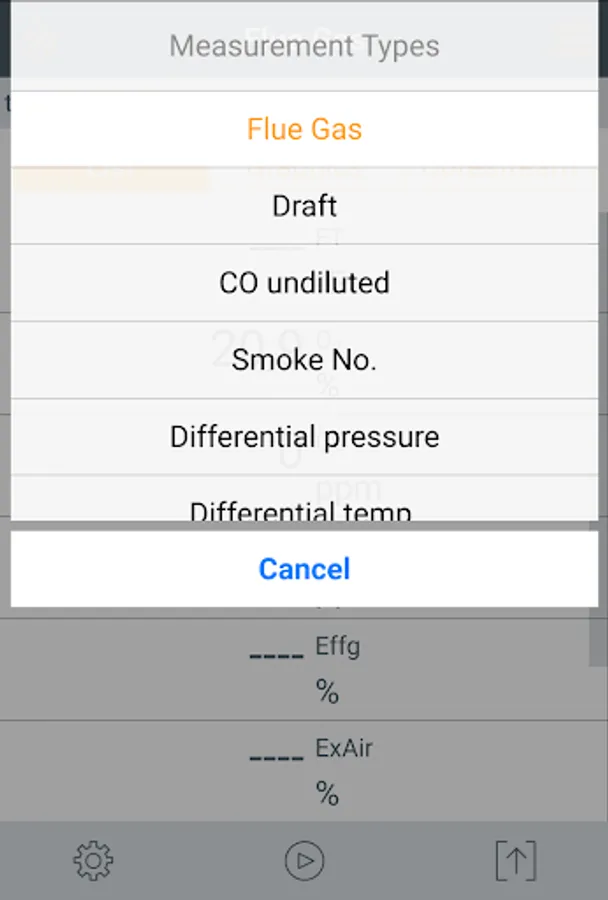Pick Smoke No. measurement type
Screen dimensions: 608x900
click(304, 360)
